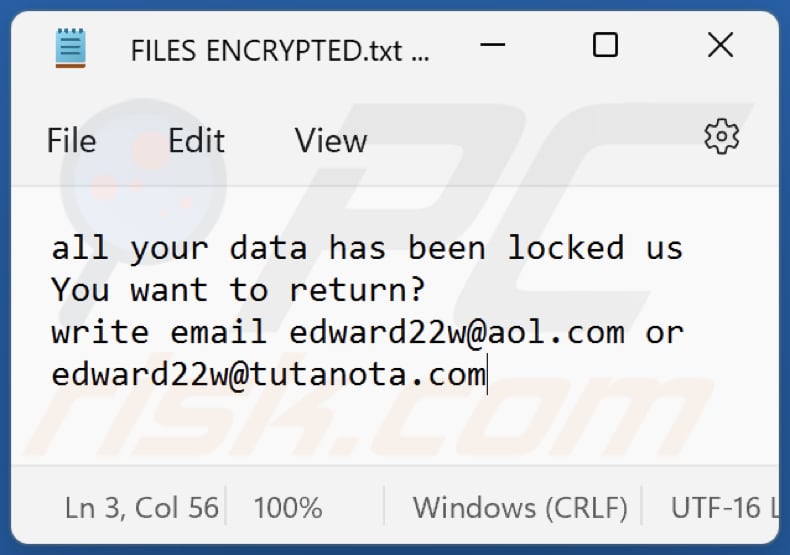This screenshot has width=790, height=555.
Task: Click in "You want to return?" line
Action: click(x=238, y=290)
